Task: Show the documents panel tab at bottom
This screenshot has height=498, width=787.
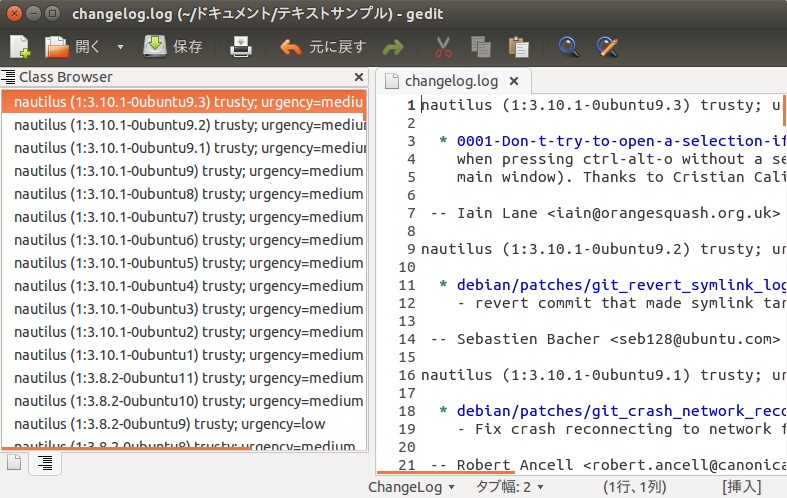Action: pyautogui.click(x=14, y=462)
